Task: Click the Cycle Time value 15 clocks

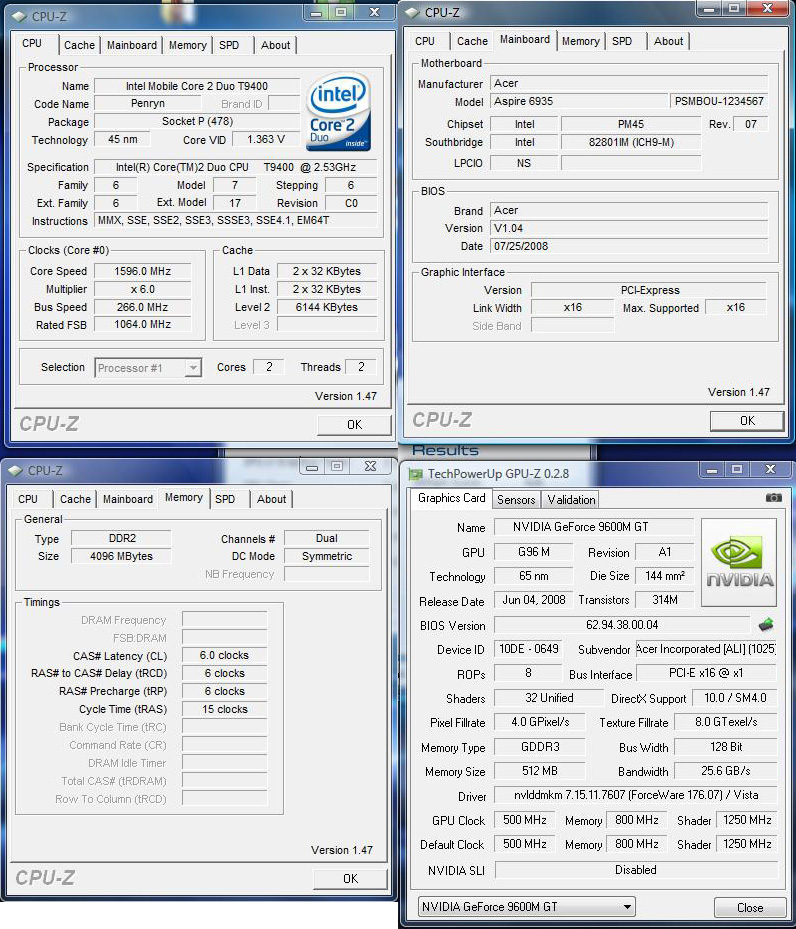Action: click(x=224, y=709)
